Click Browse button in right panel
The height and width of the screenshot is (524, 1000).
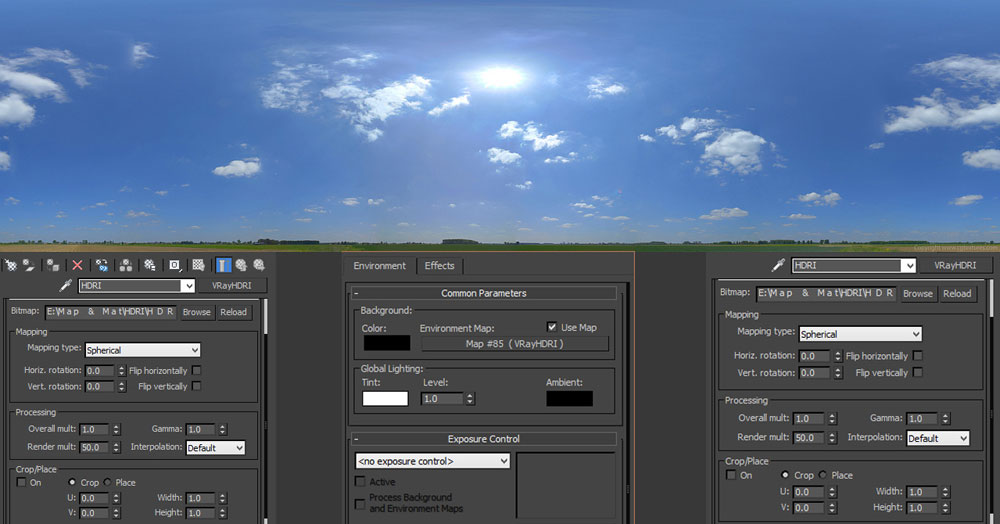[x=917, y=294]
